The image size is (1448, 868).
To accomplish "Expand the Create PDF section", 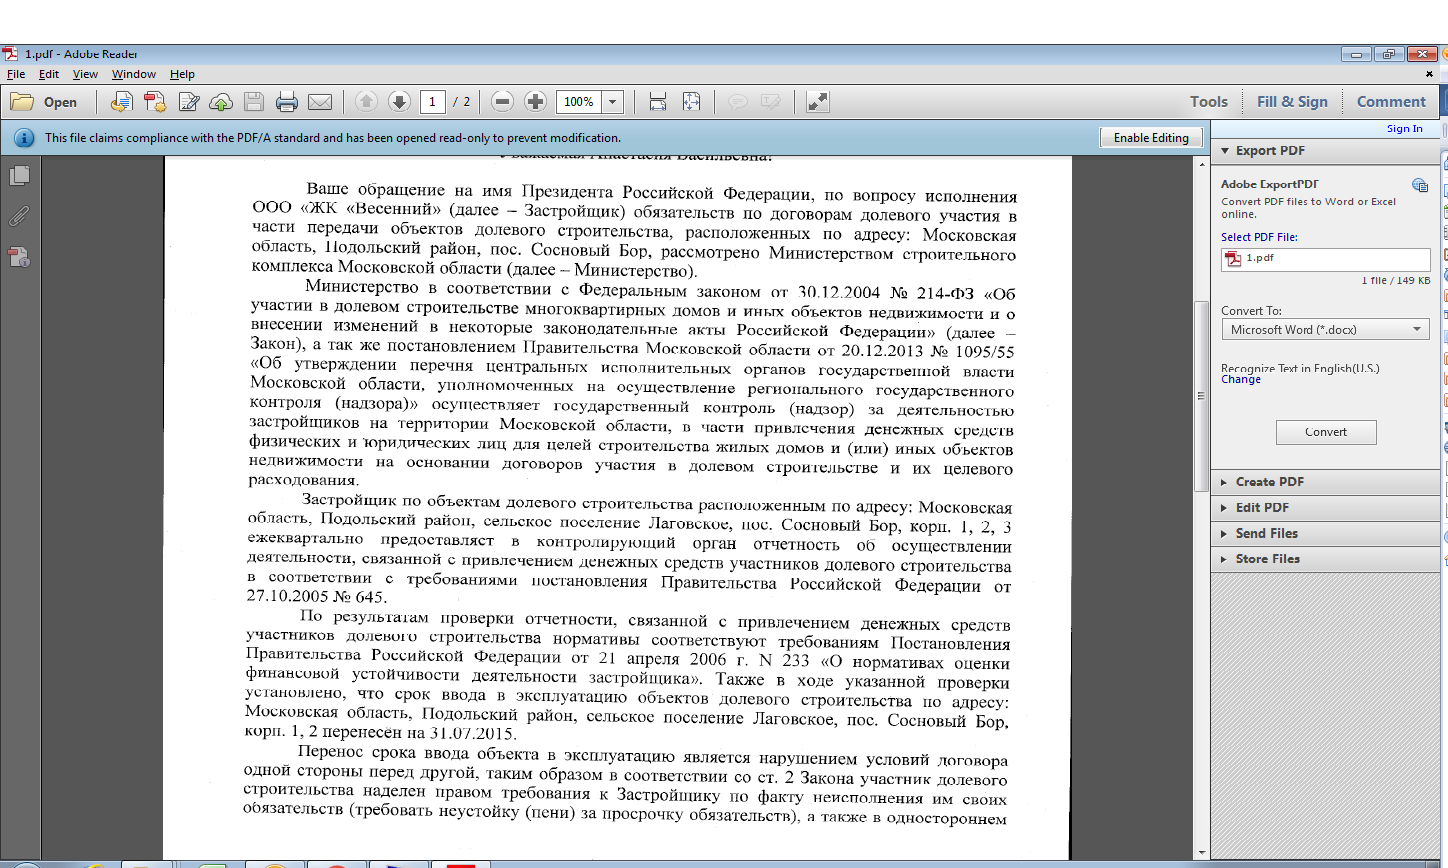I will coord(1269,482).
